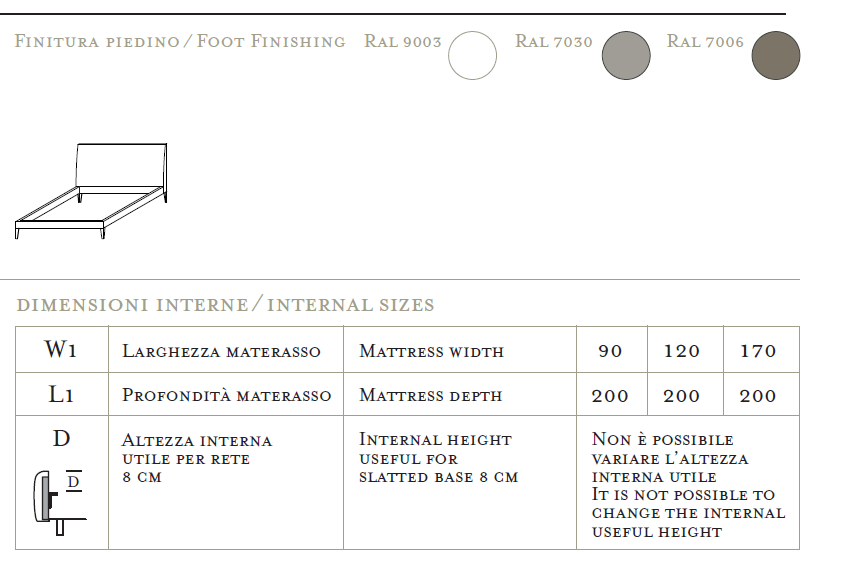The height and width of the screenshot is (569, 859).
Task: Click the headboard D section diagram
Action: coord(60,502)
